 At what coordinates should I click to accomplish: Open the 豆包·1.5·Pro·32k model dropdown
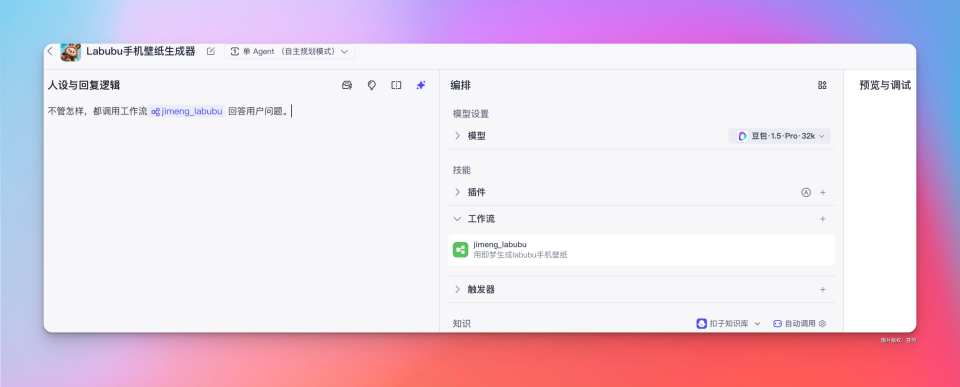(x=779, y=136)
